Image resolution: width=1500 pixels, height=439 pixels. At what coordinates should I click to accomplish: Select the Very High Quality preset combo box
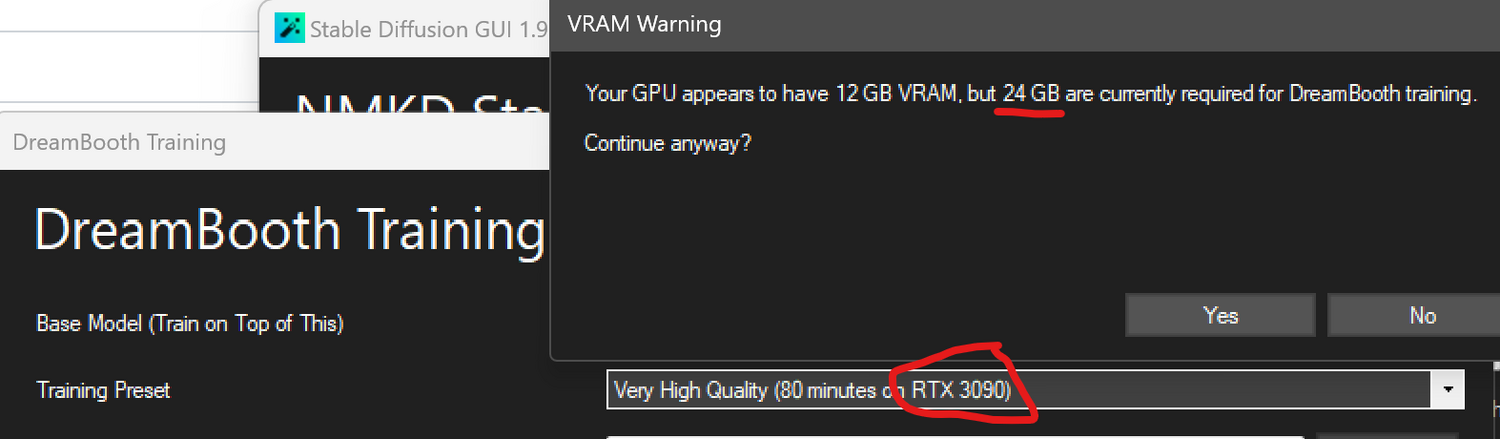coord(1035,389)
